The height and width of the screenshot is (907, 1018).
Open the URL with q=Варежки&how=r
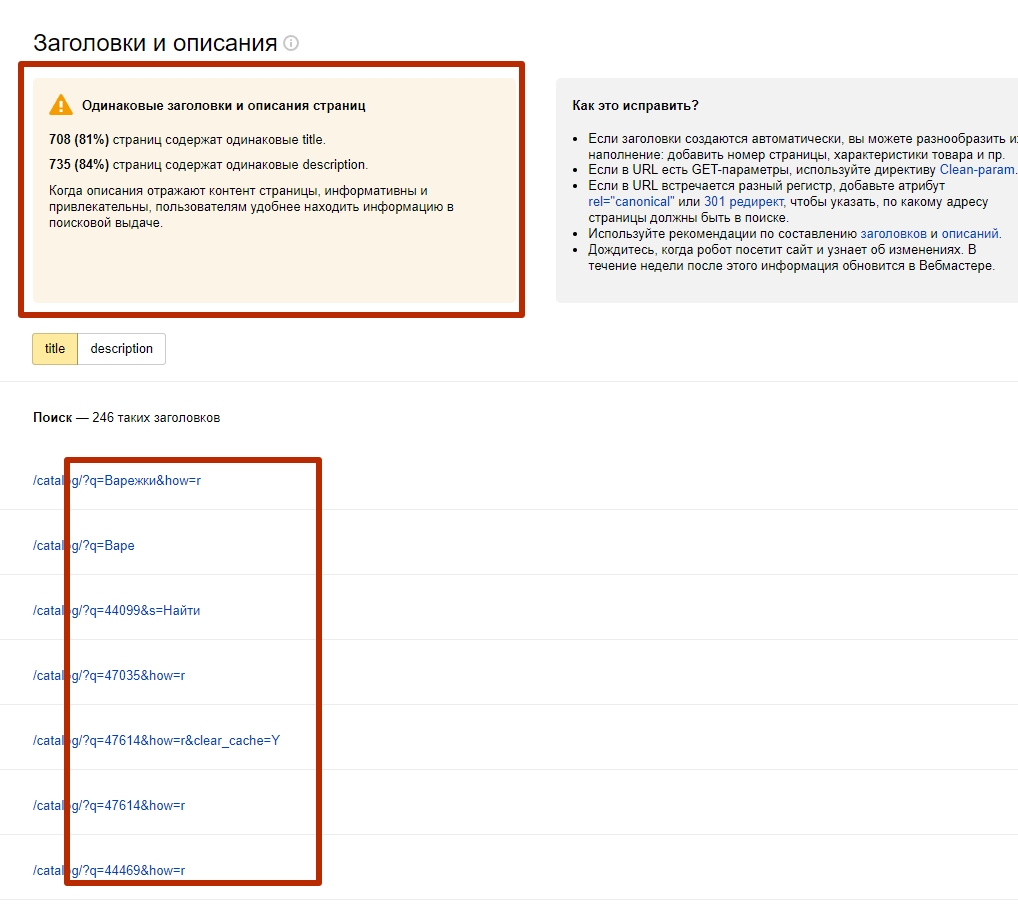click(x=117, y=480)
